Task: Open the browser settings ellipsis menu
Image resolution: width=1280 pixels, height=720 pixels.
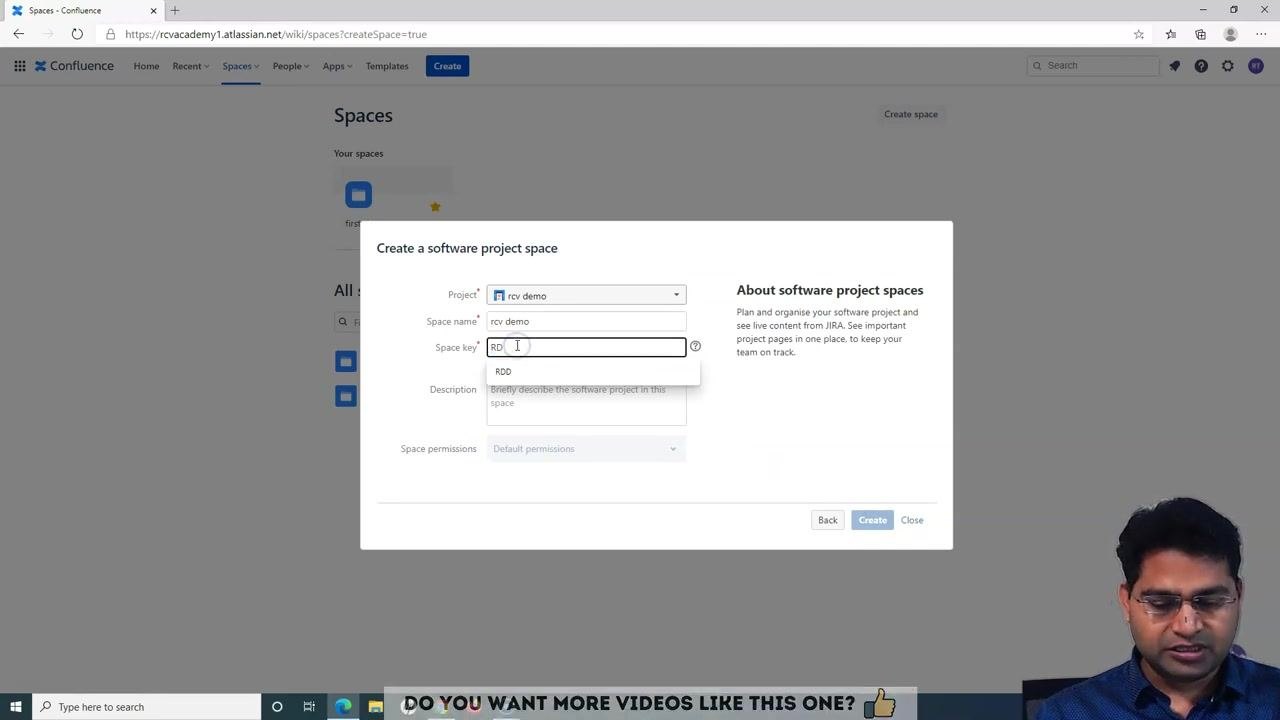Action: 1261,34
